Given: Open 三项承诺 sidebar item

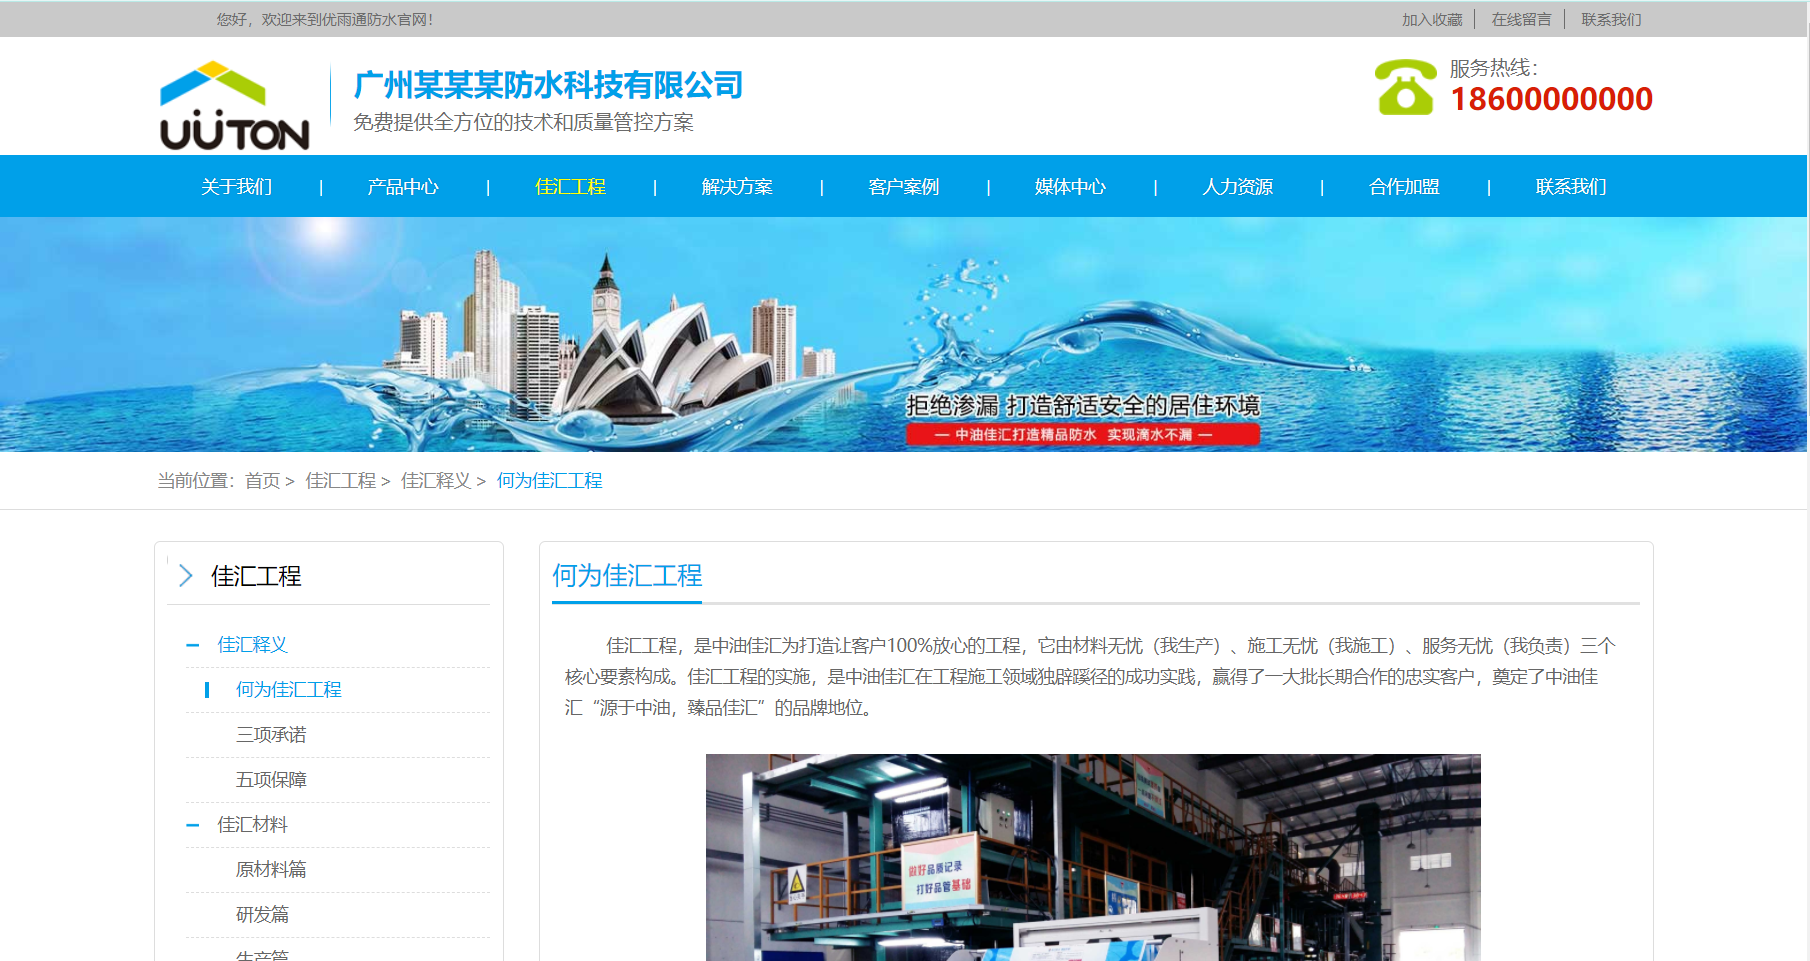Looking at the screenshot, I should (271, 735).
